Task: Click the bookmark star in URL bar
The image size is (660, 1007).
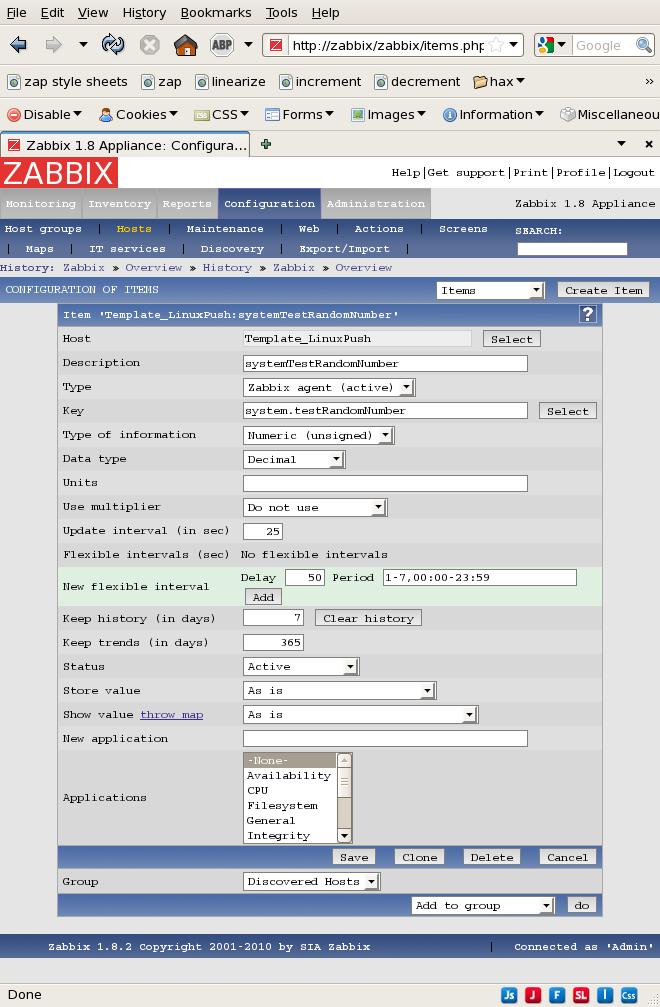Action: point(496,45)
